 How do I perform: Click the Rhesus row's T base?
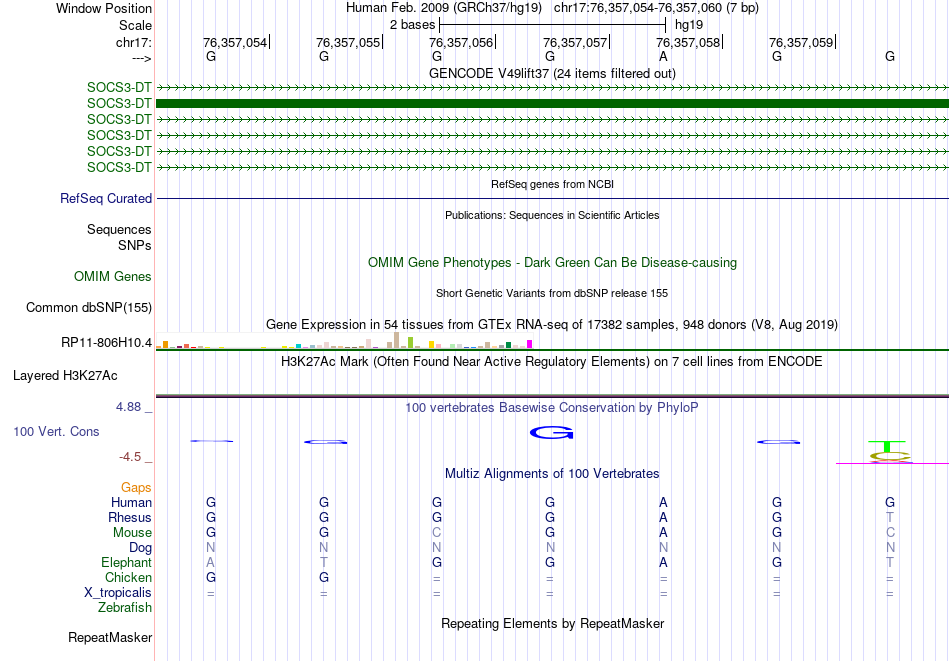[889, 517]
